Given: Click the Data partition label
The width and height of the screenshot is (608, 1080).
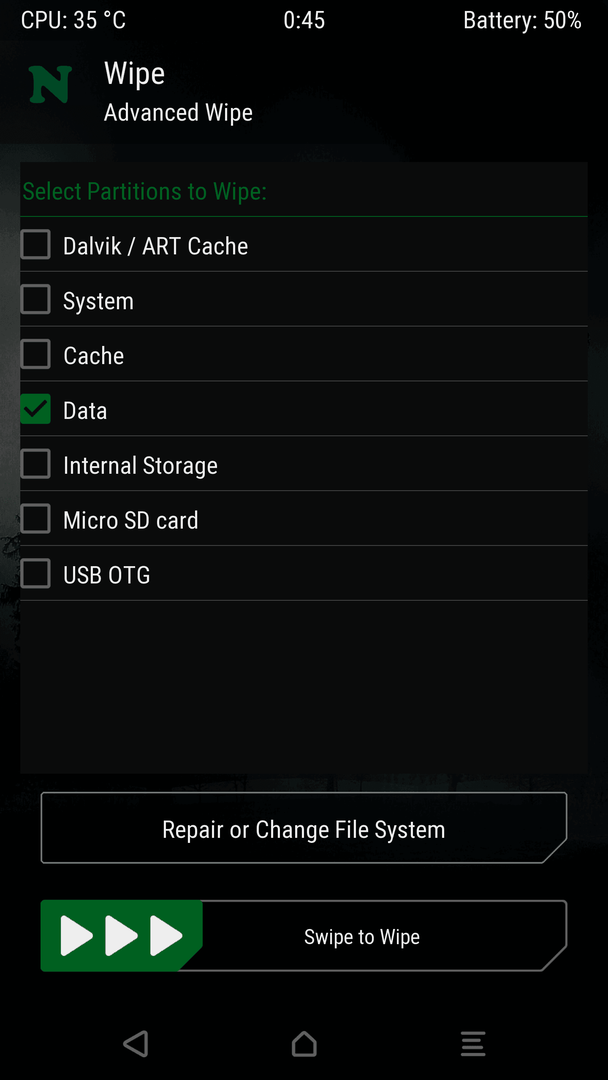Looking at the screenshot, I should tap(85, 411).
